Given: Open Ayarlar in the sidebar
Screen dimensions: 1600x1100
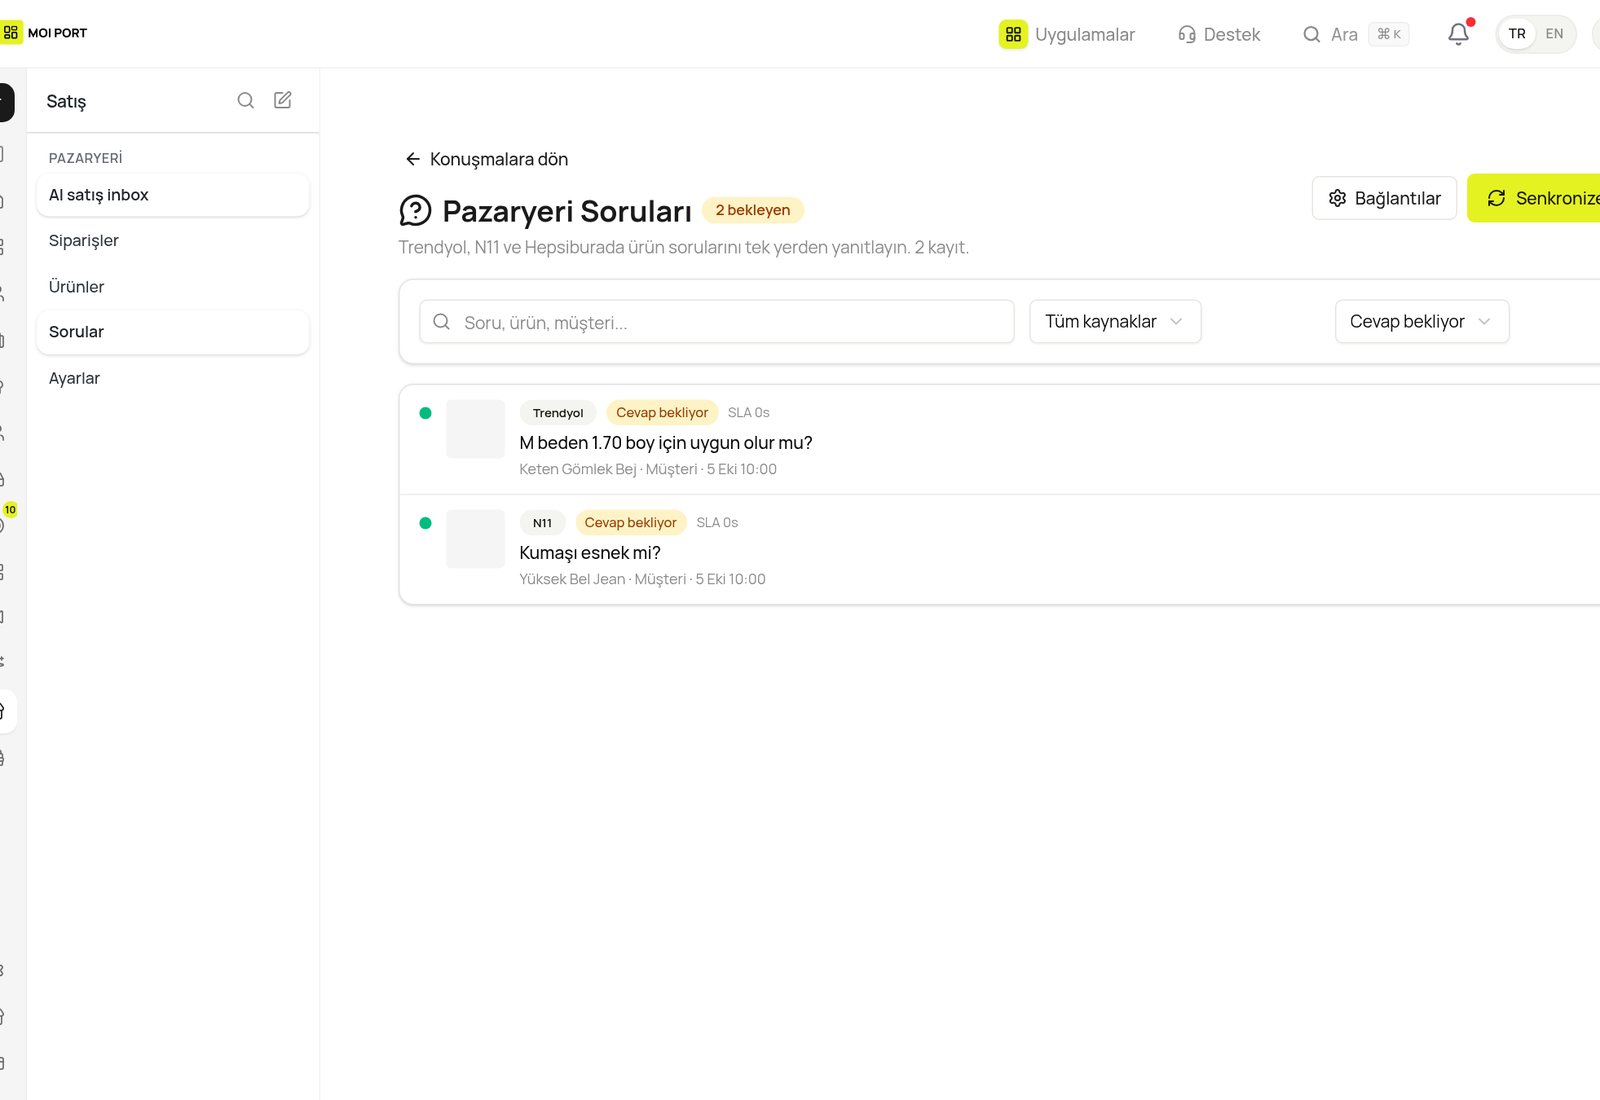Looking at the screenshot, I should point(173,378).
